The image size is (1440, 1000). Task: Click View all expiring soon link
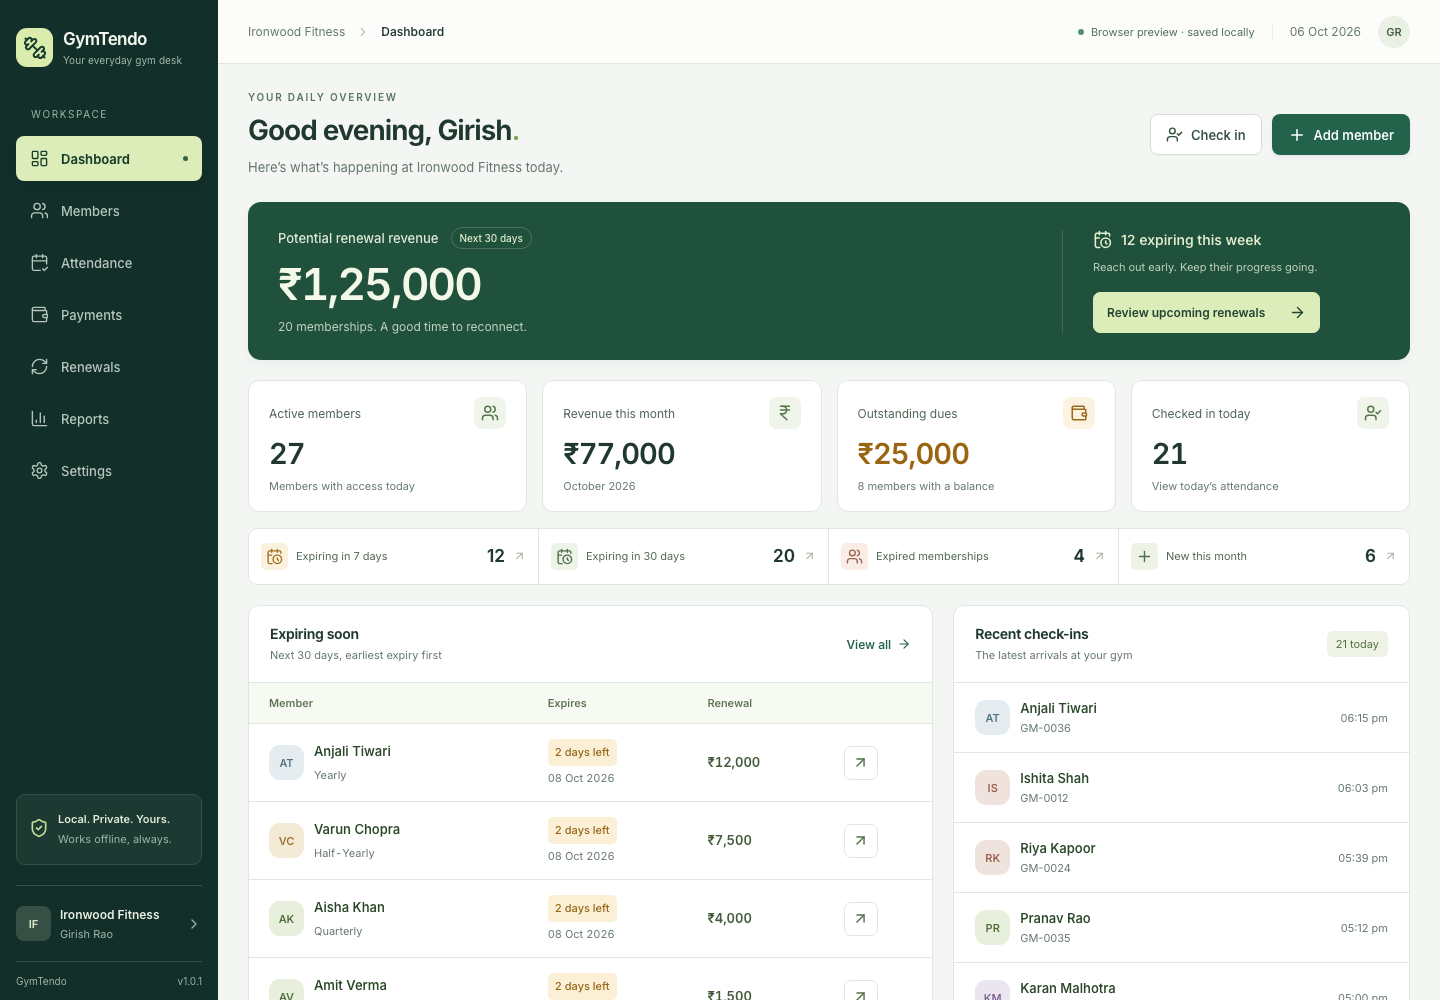click(x=878, y=645)
